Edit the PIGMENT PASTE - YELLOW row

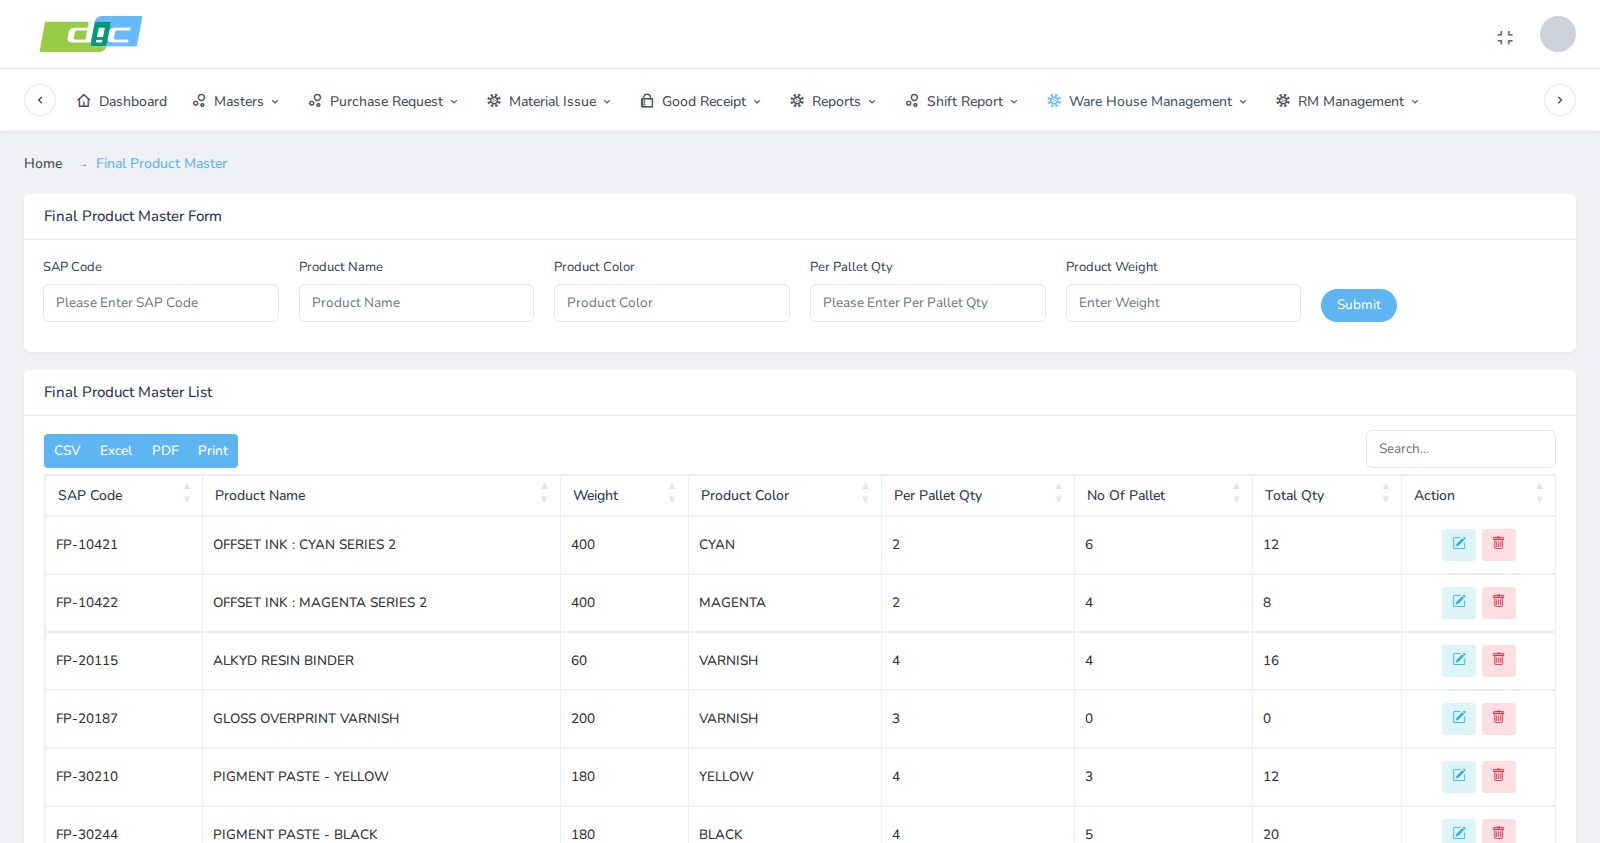coord(1459,776)
